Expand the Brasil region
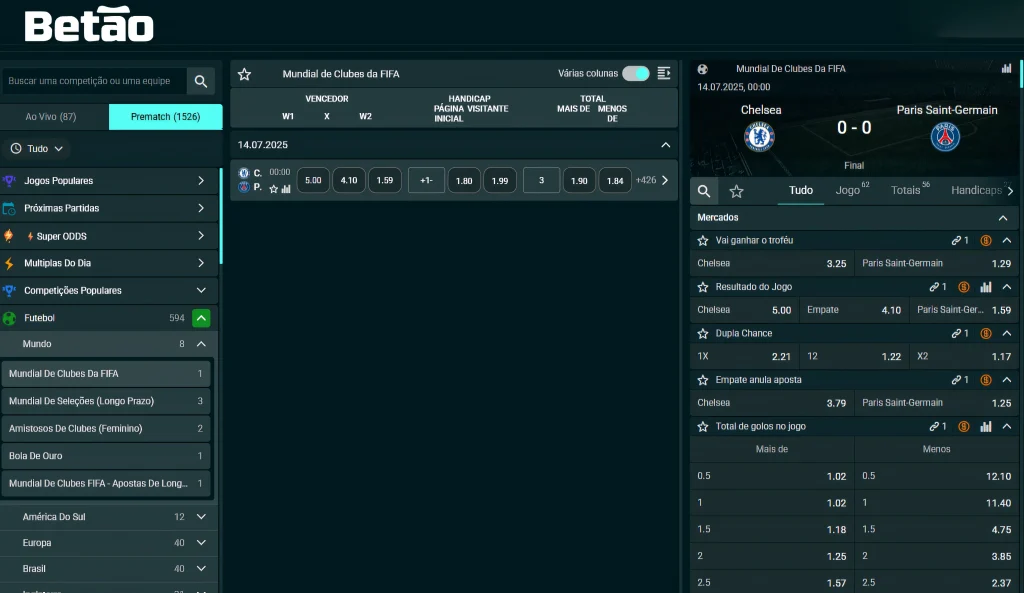Image resolution: width=1024 pixels, height=593 pixels. pos(201,569)
